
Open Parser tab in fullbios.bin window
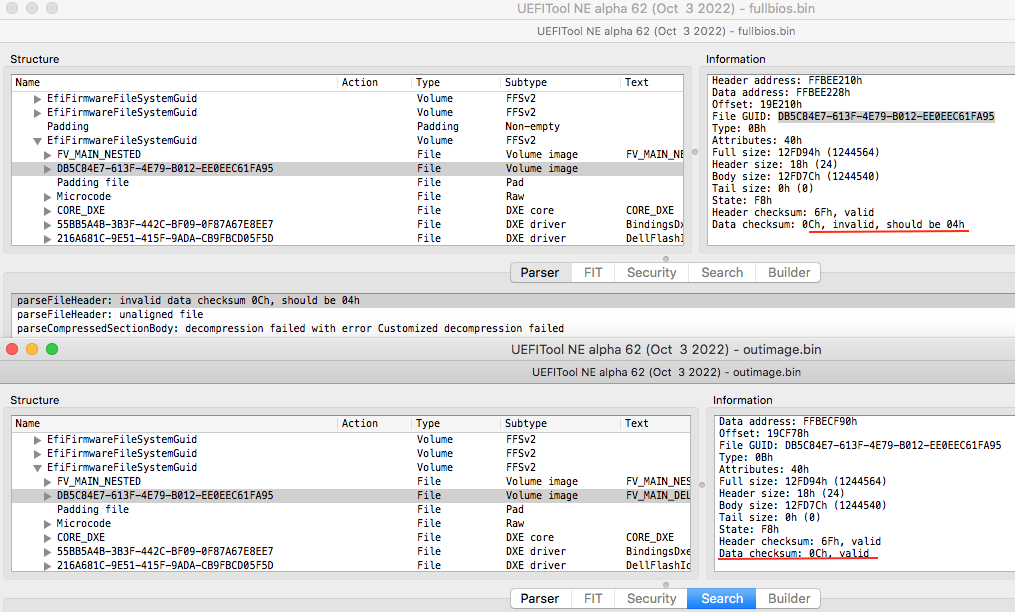click(541, 273)
